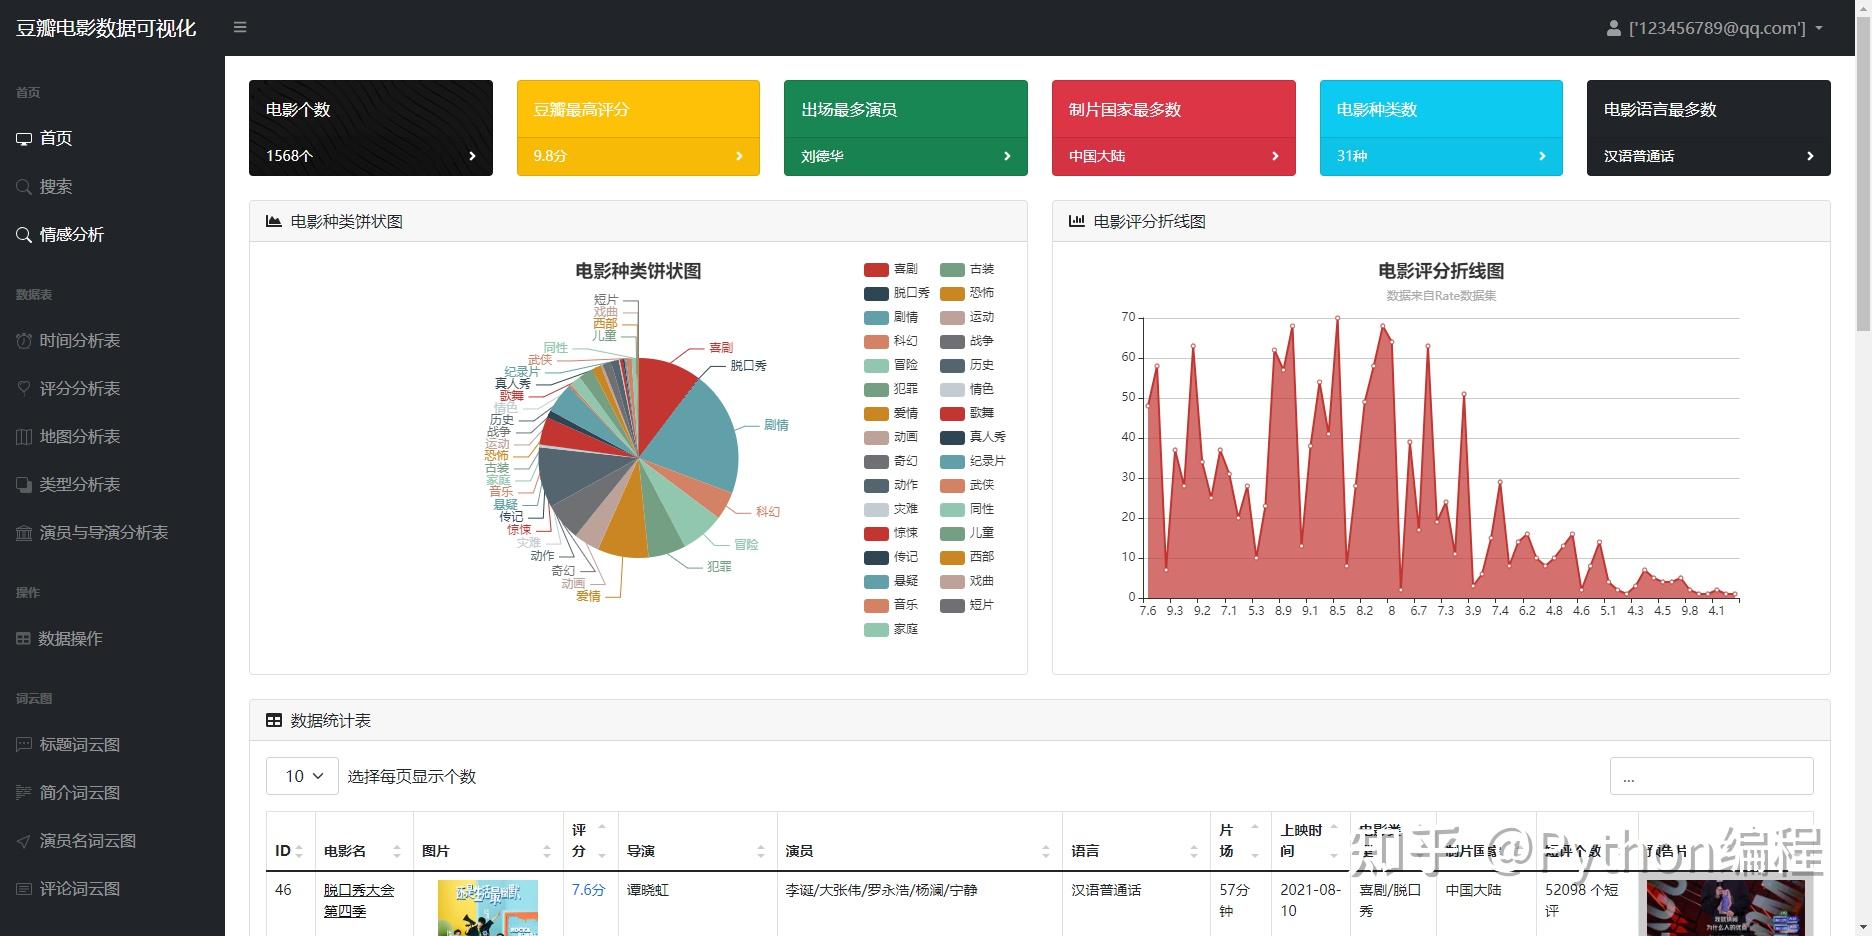The width and height of the screenshot is (1872, 936).
Task: Select the 评分分析表 sidebar icon
Action: (x=24, y=388)
